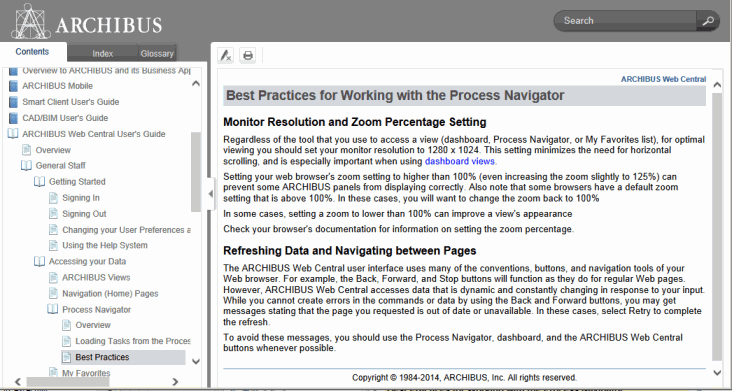
Task: Click the page icon beside ARCHIBUS Views
Action: (53, 278)
